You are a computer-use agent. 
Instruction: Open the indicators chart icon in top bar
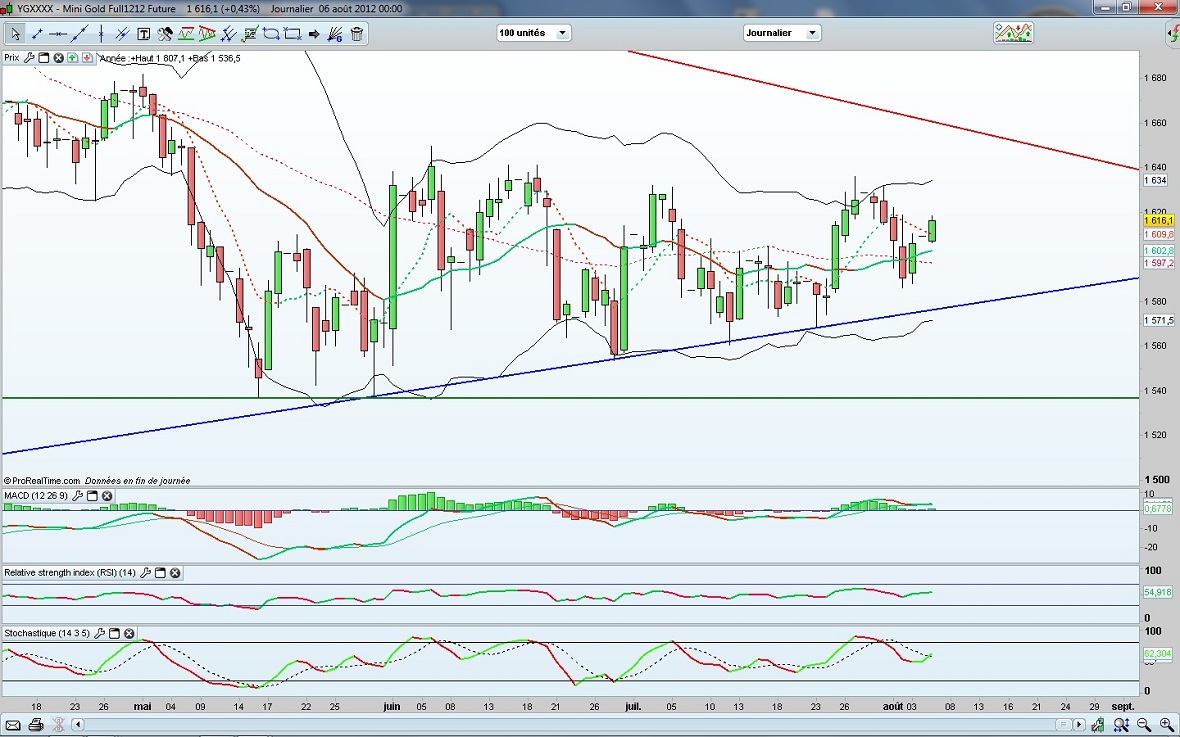click(1013, 33)
